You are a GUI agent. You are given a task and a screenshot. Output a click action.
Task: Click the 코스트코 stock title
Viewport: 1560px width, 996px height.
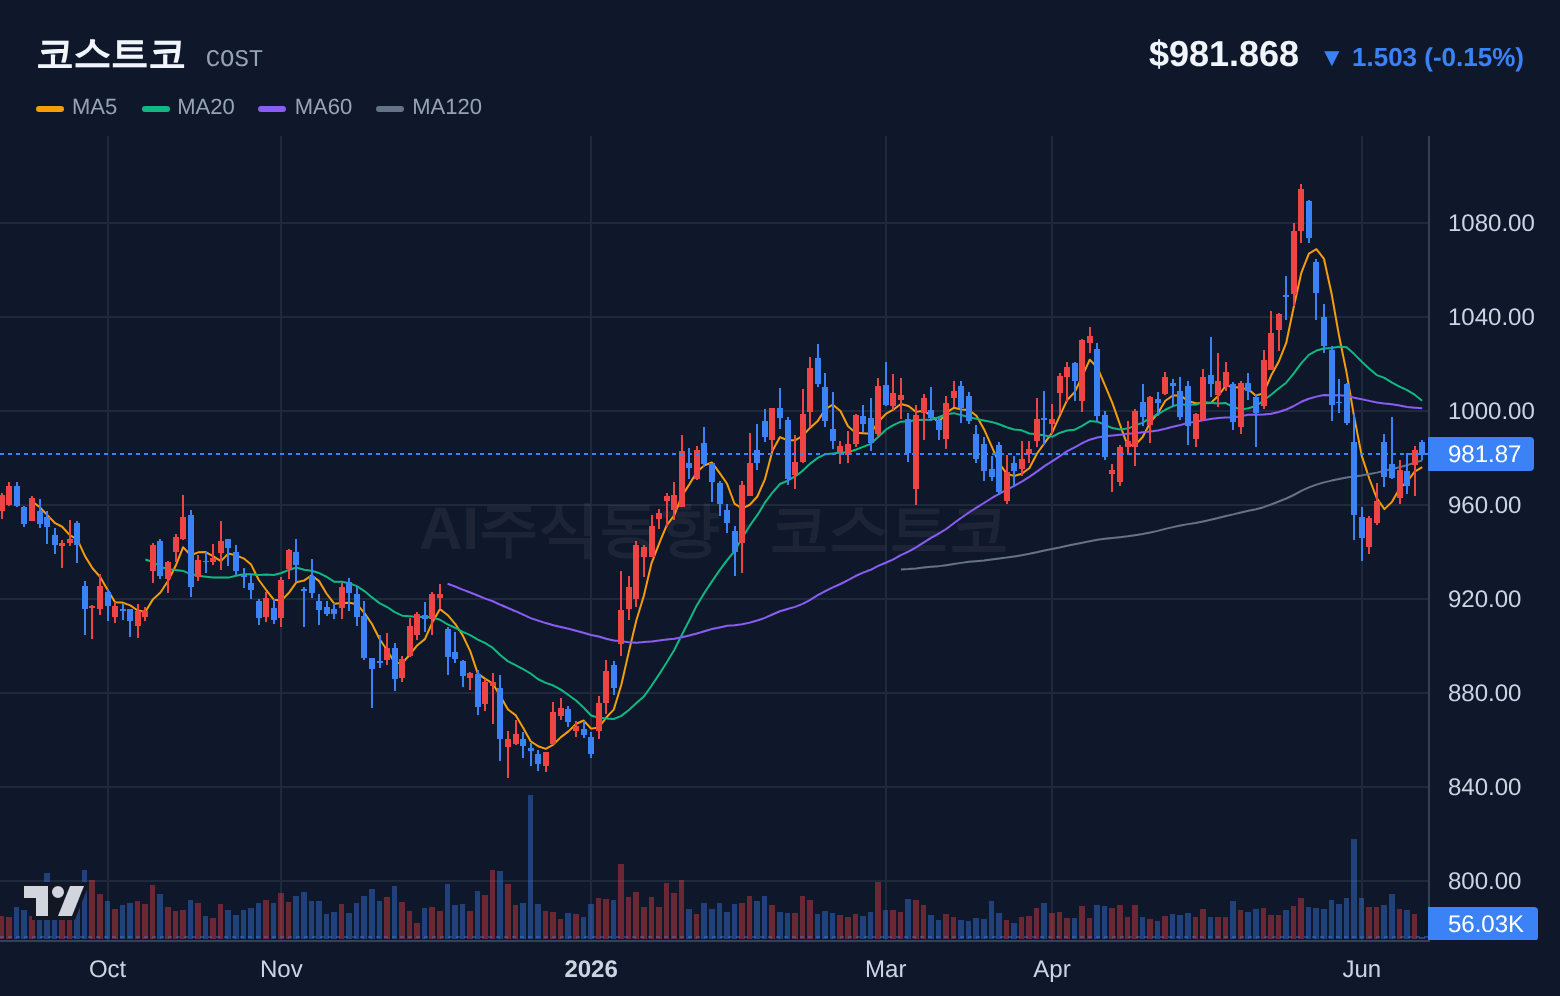pyautogui.click(x=111, y=54)
